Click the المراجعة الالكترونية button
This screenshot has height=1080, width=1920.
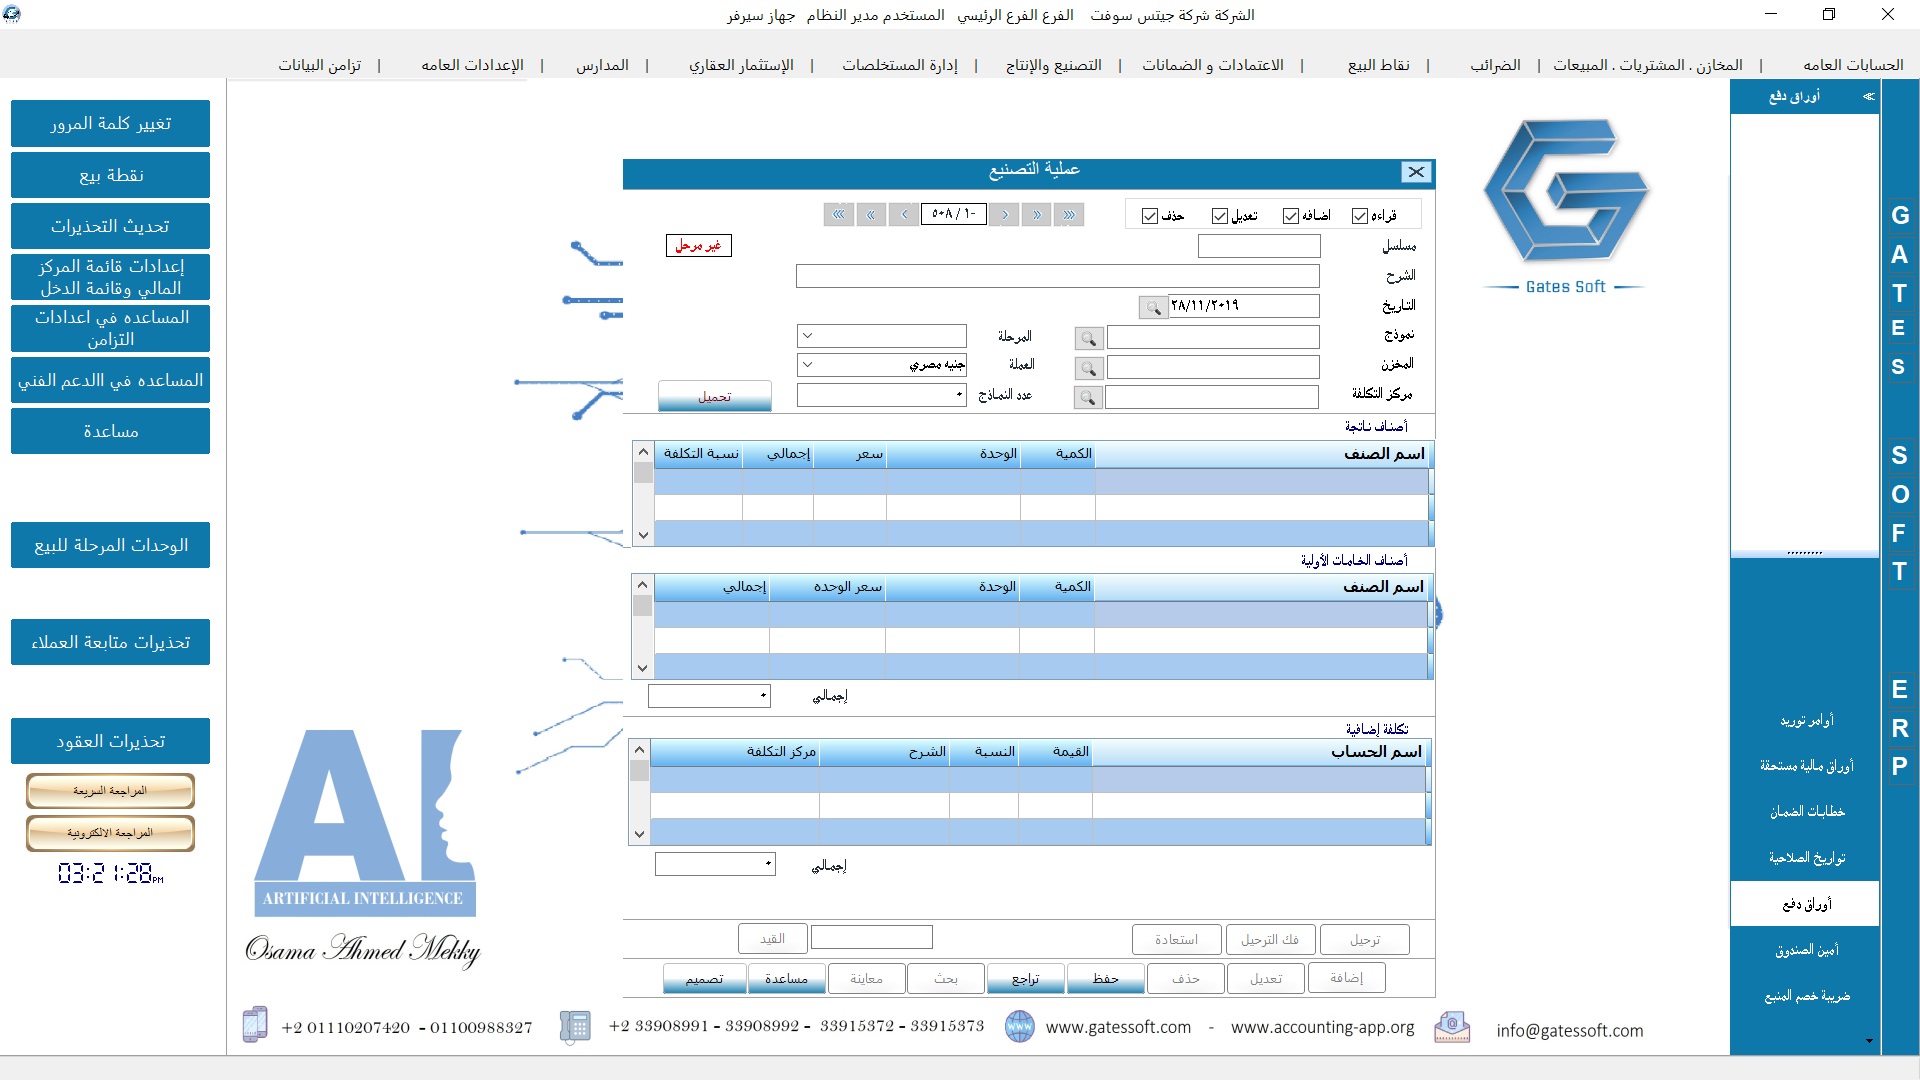click(110, 833)
